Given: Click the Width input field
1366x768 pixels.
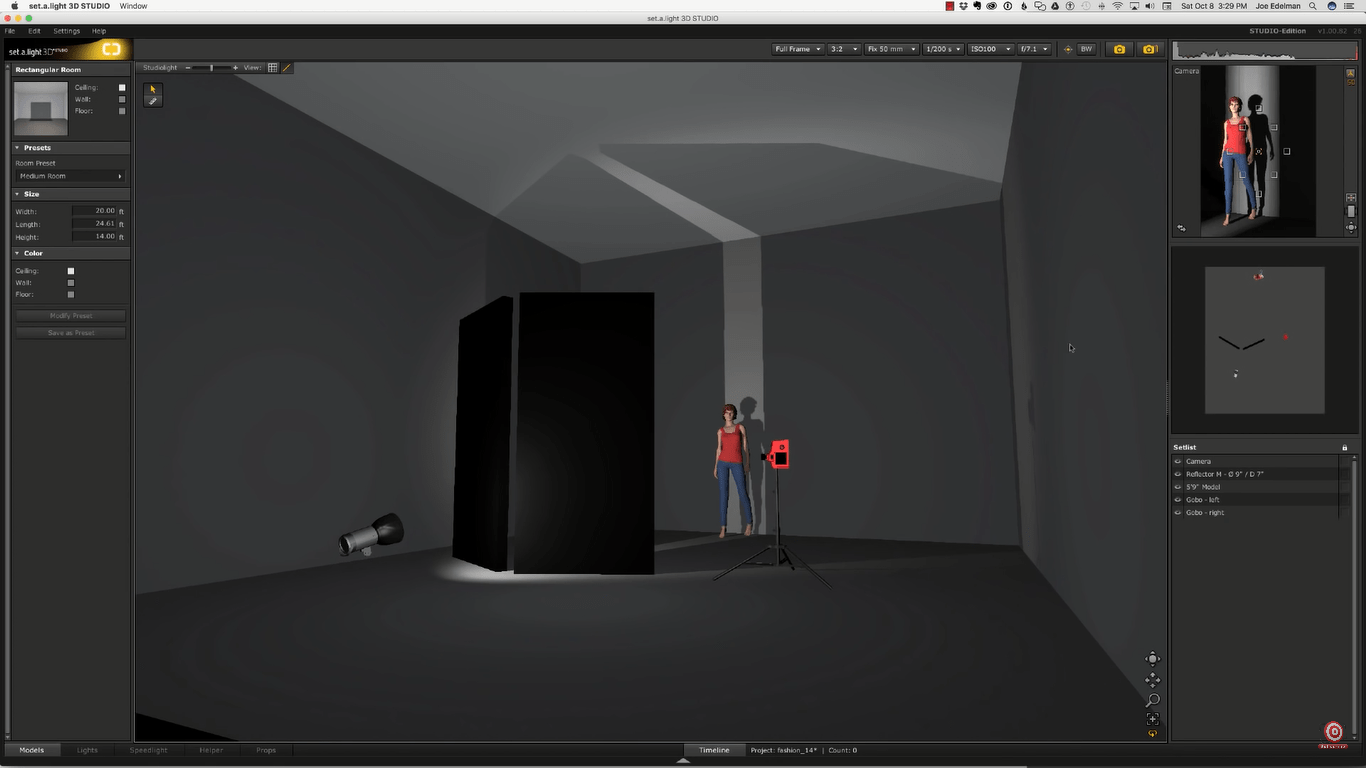Looking at the screenshot, I should [x=94, y=211].
